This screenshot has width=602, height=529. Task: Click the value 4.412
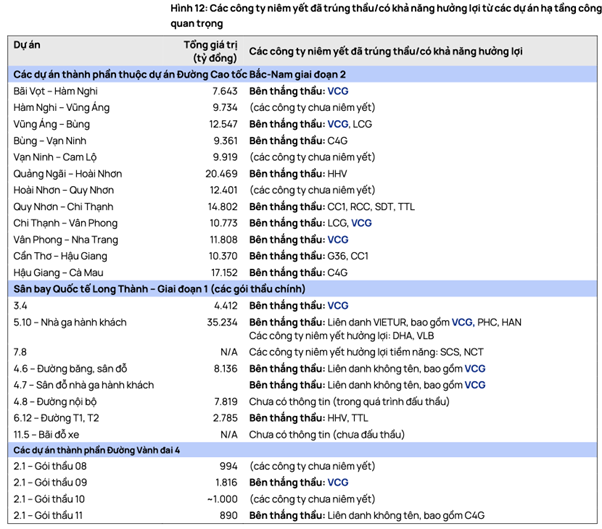(226, 306)
